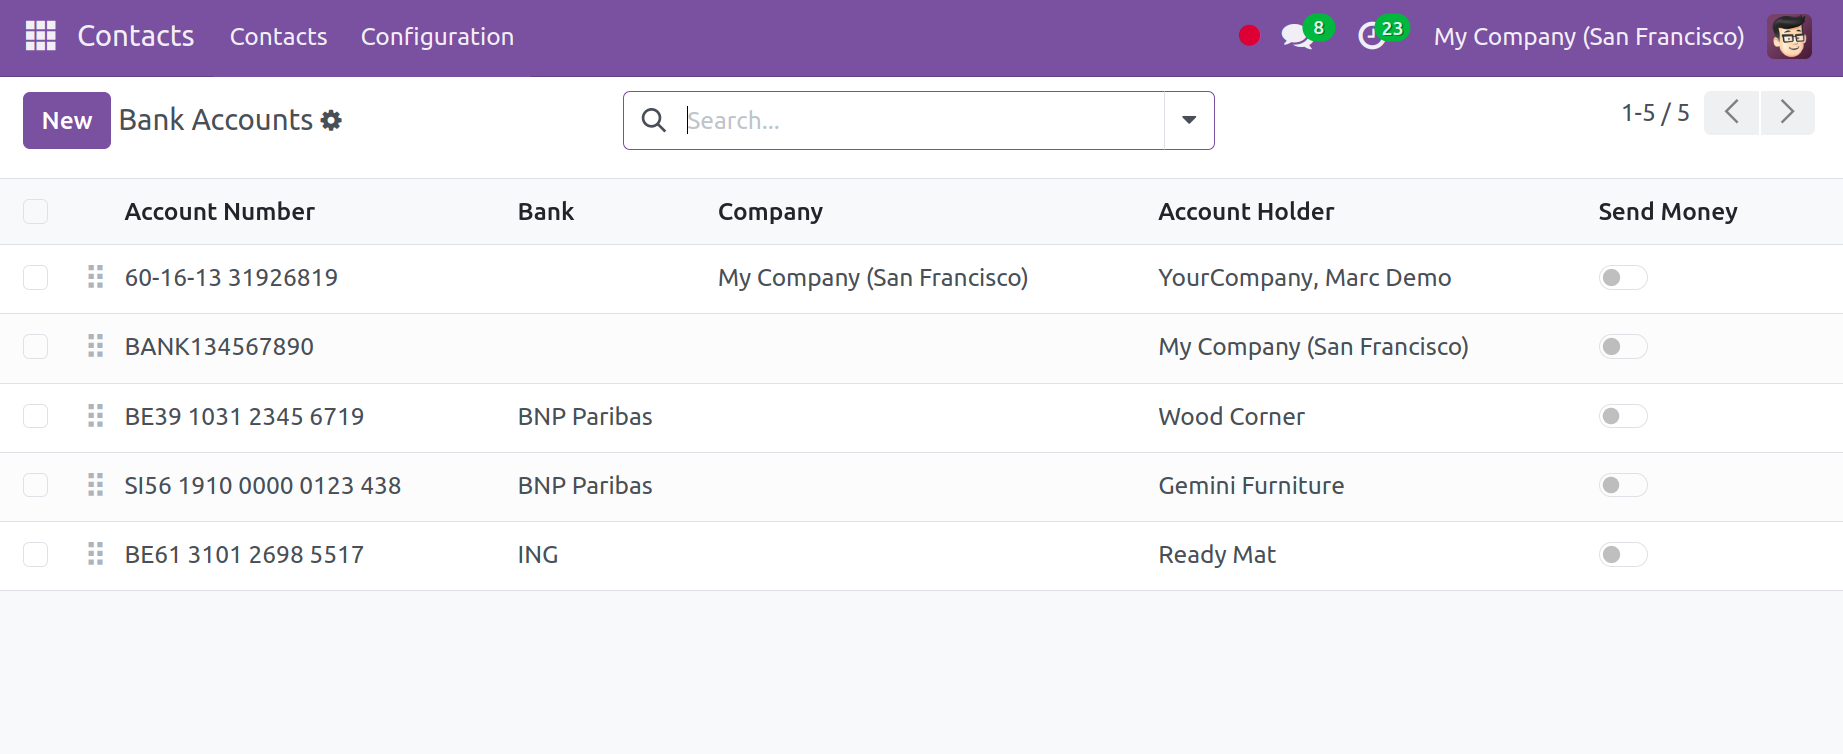Viewport: 1843px width, 754px height.
Task: Go to previous page arrow
Action: pos(1731,112)
